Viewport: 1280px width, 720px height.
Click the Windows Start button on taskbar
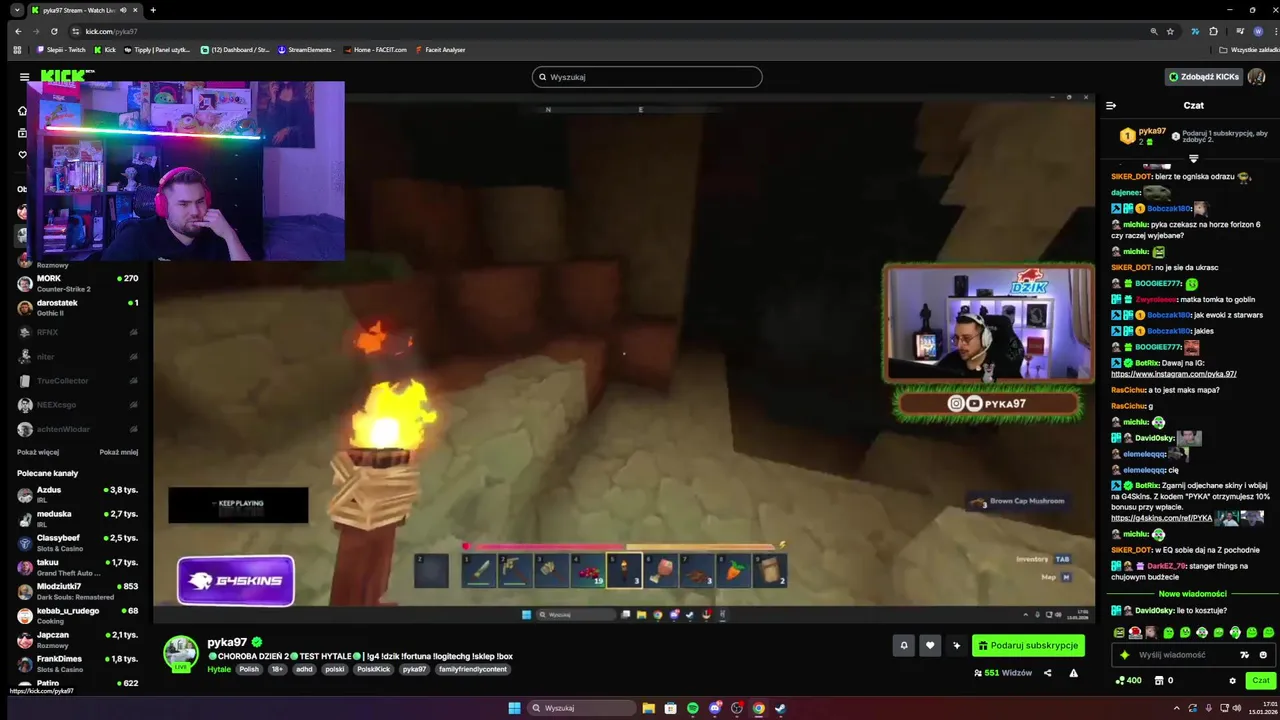[x=514, y=708]
